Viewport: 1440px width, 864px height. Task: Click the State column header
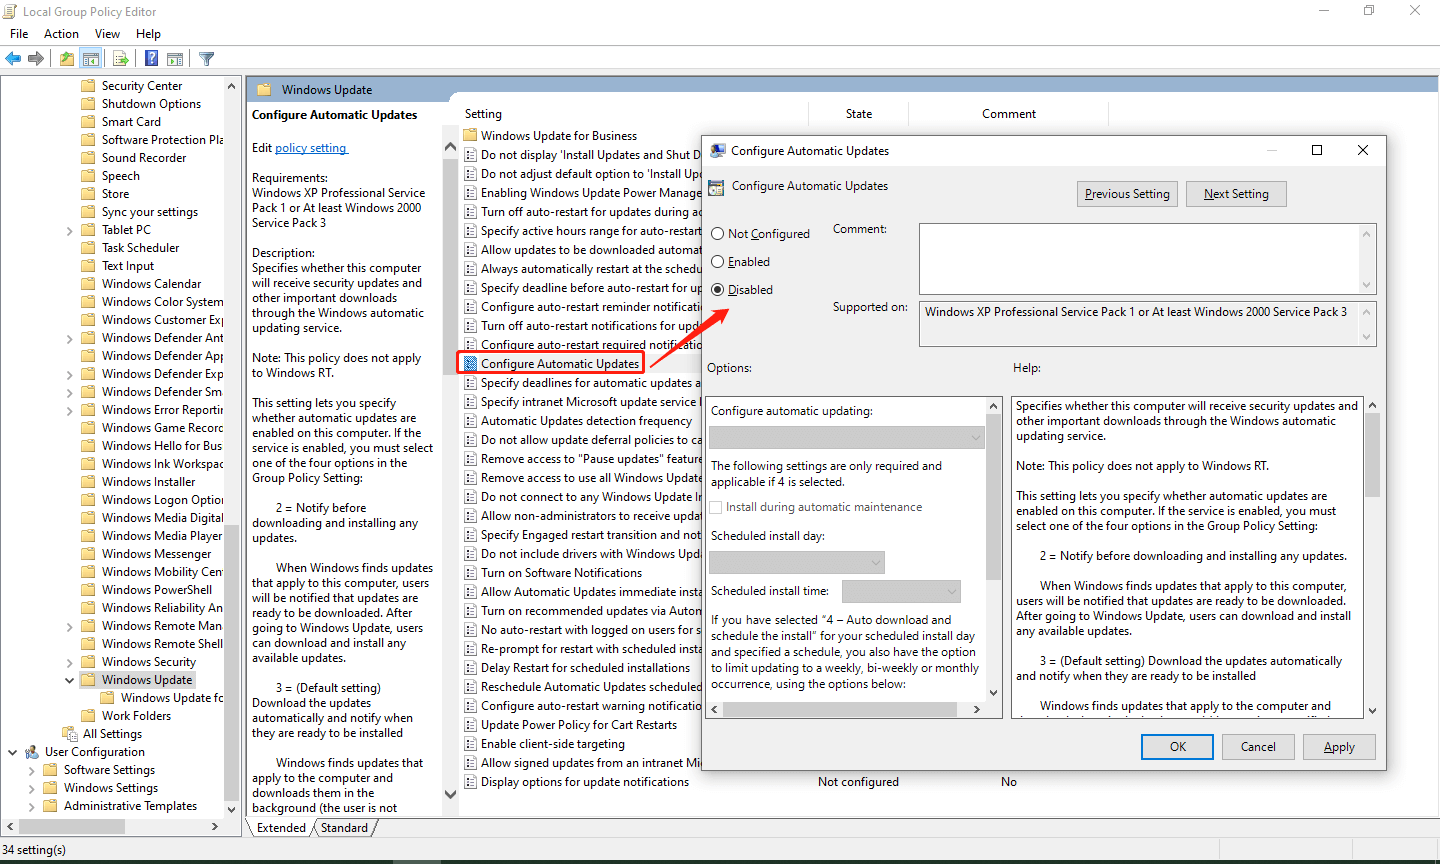pos(859,114)
